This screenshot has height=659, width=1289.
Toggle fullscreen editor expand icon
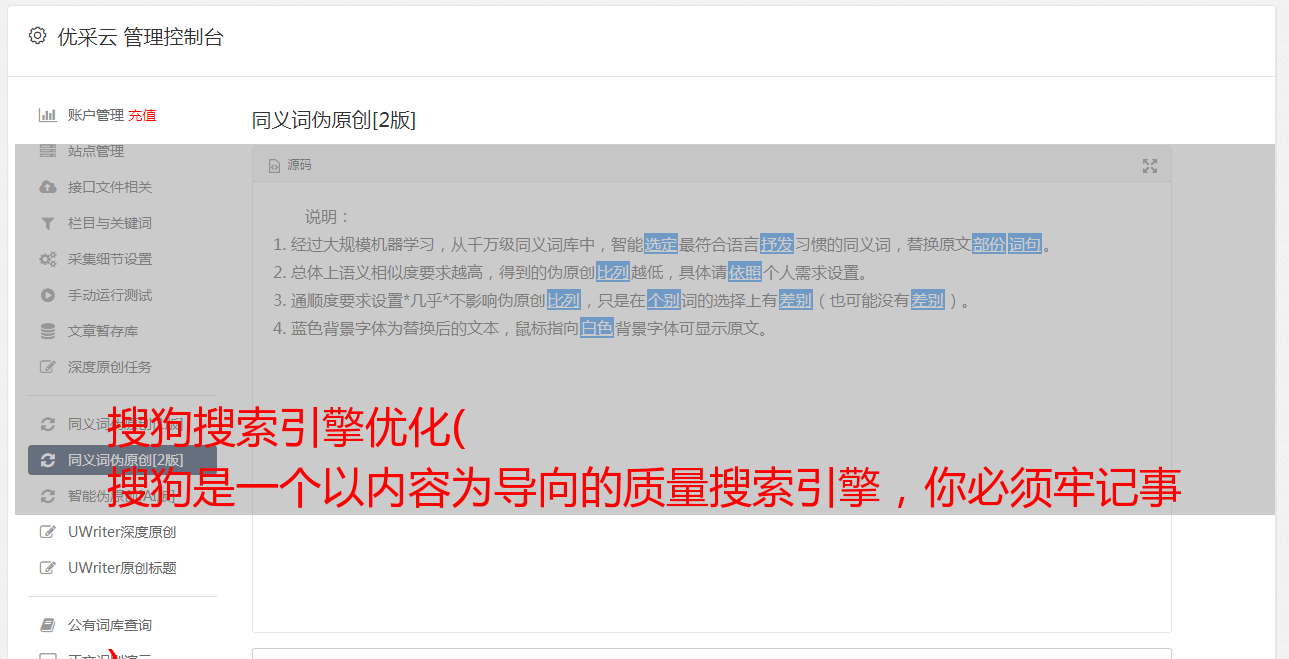click(1150, 166)
